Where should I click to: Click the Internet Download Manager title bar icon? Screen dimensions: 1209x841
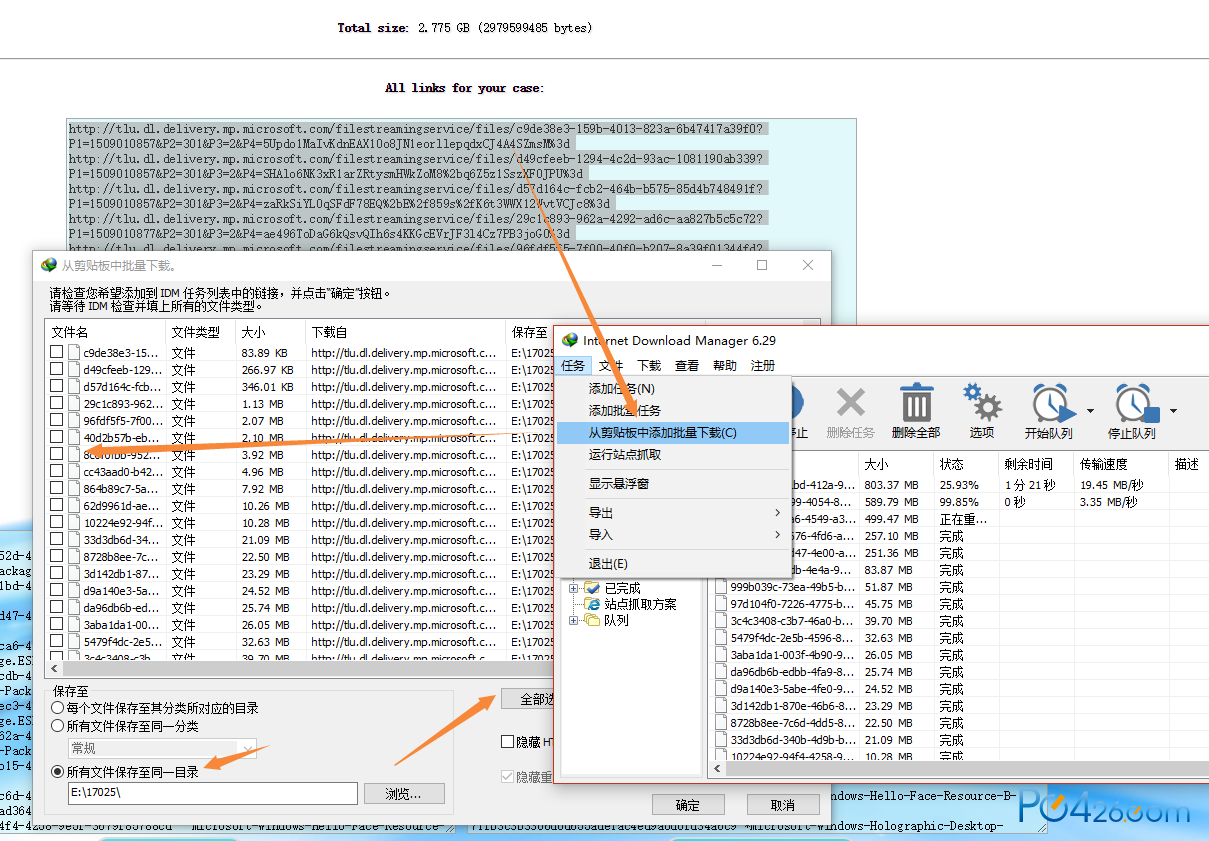(x=570, y=339)
